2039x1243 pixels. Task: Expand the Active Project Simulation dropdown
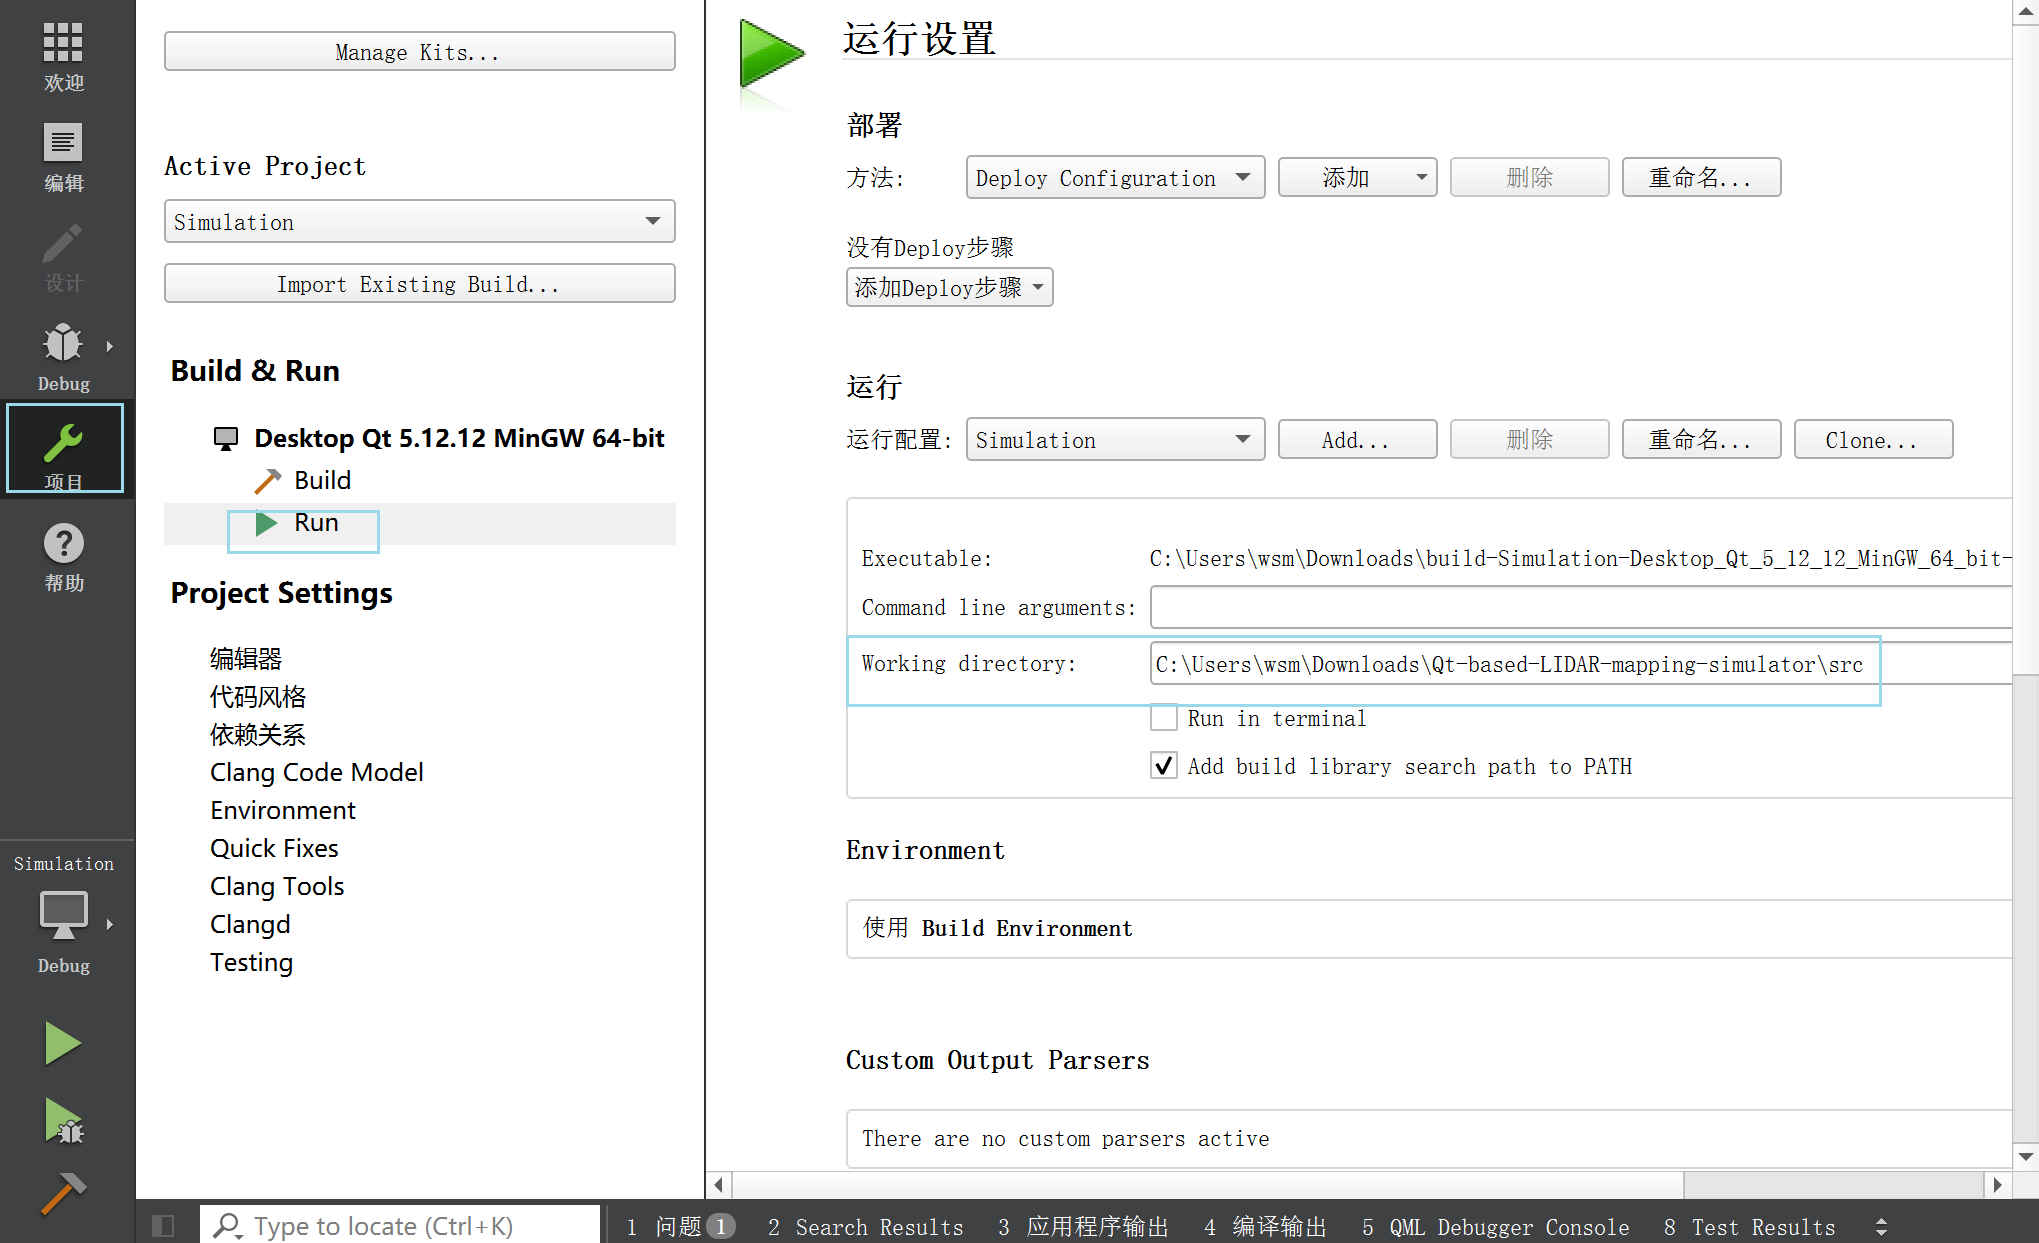coord(419,221)
